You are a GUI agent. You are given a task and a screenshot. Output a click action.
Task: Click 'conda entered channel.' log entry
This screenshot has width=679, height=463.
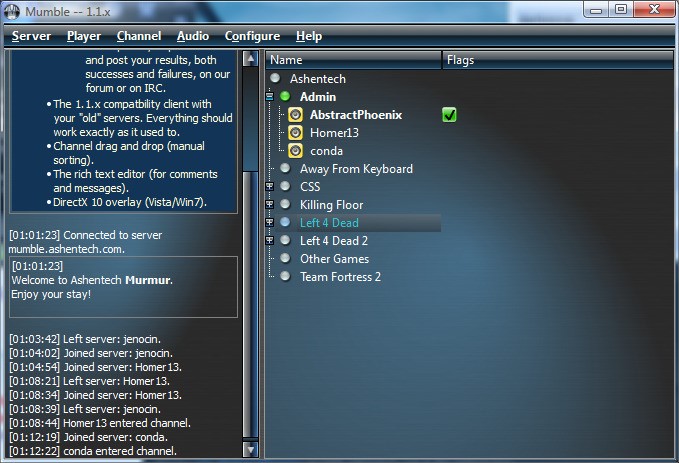(93, 451)
